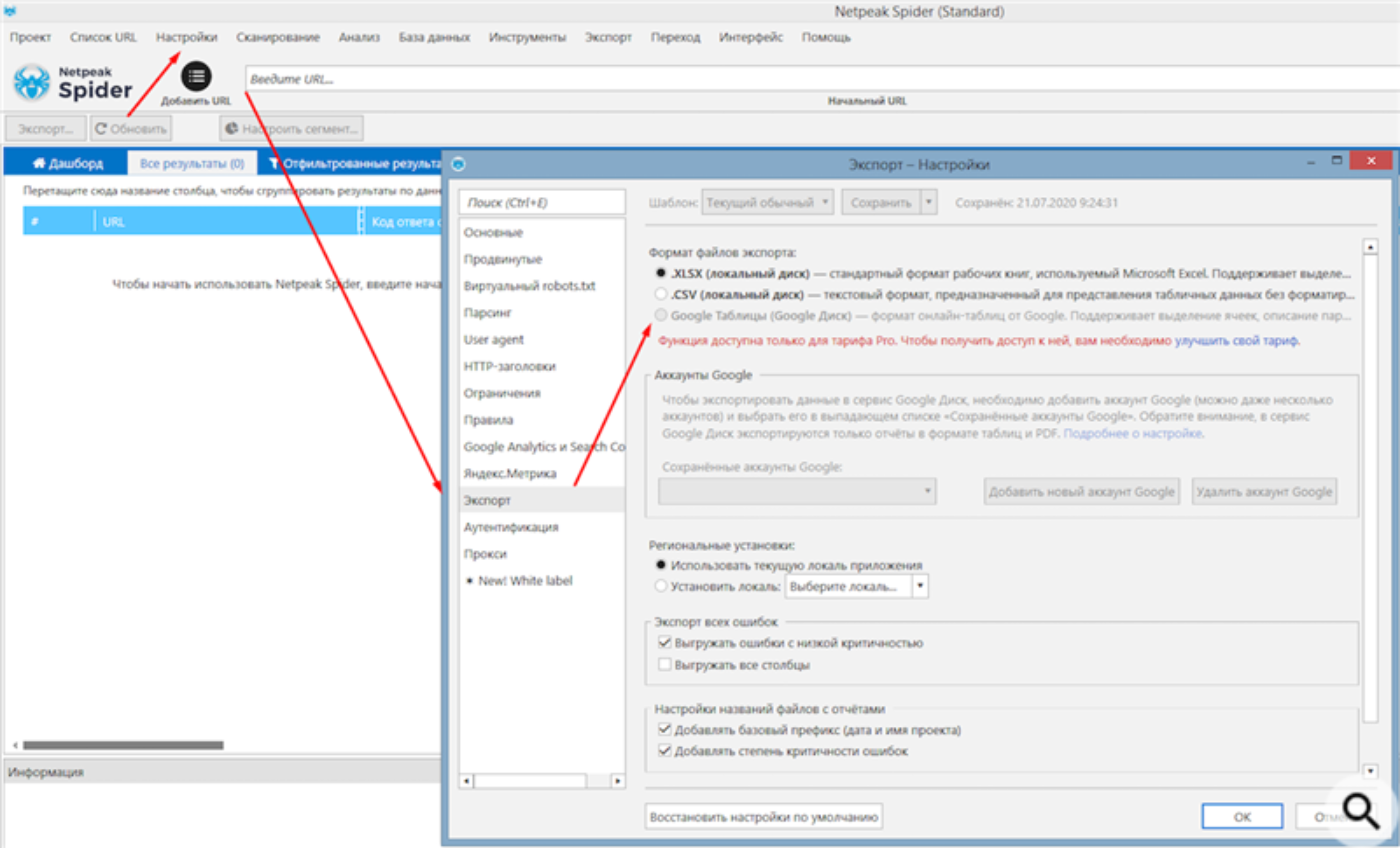The height and width of the screenshot is (848, 1400).
Task: Toggle Добавлять базовый префикс checkbox
Action: click(664, 730)
